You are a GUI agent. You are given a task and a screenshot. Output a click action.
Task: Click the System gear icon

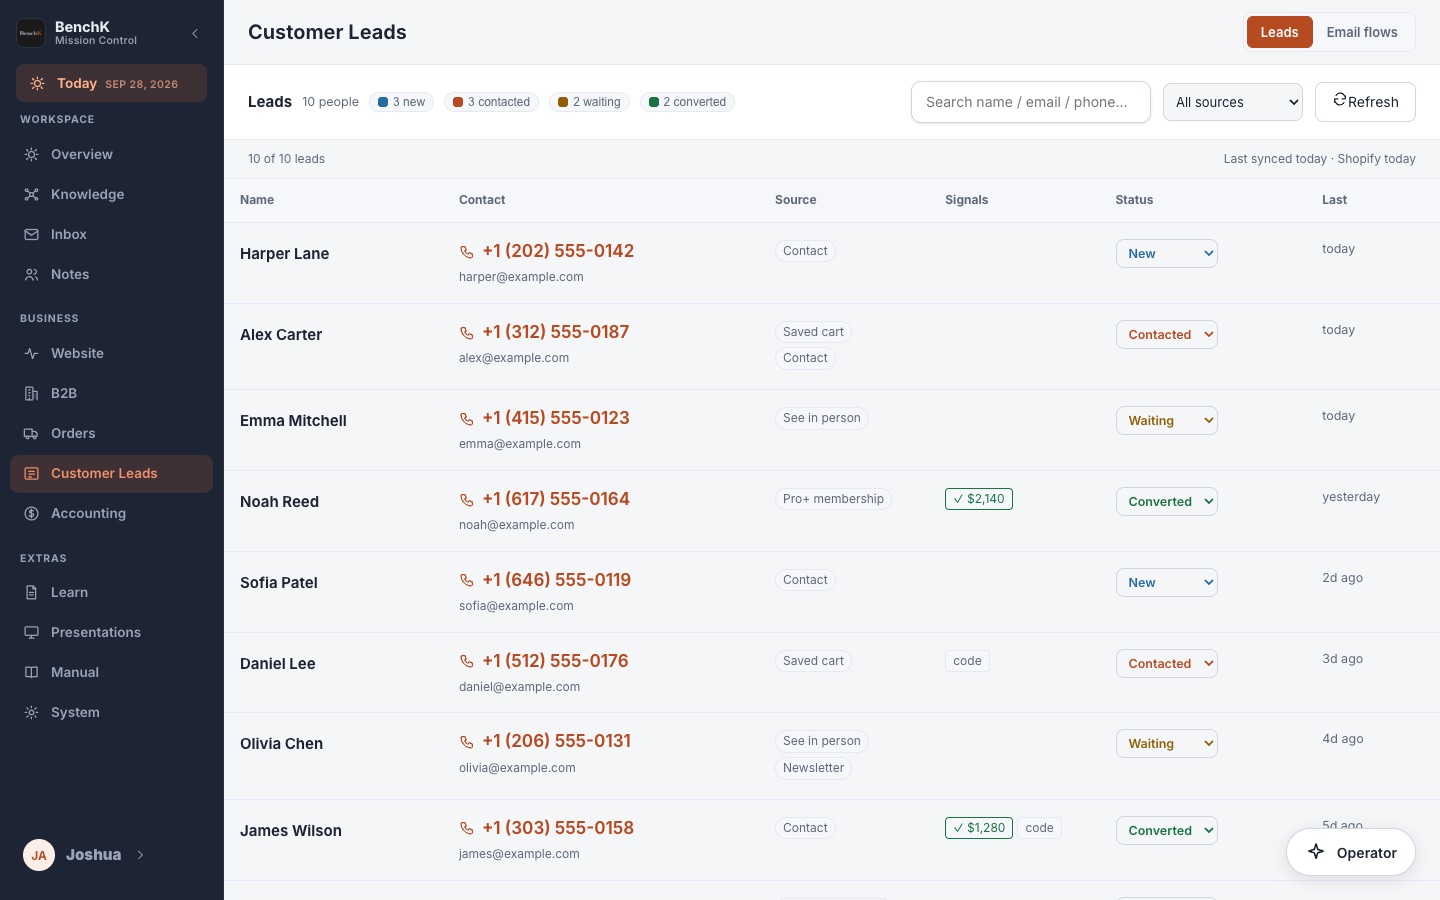click(32, 713)
